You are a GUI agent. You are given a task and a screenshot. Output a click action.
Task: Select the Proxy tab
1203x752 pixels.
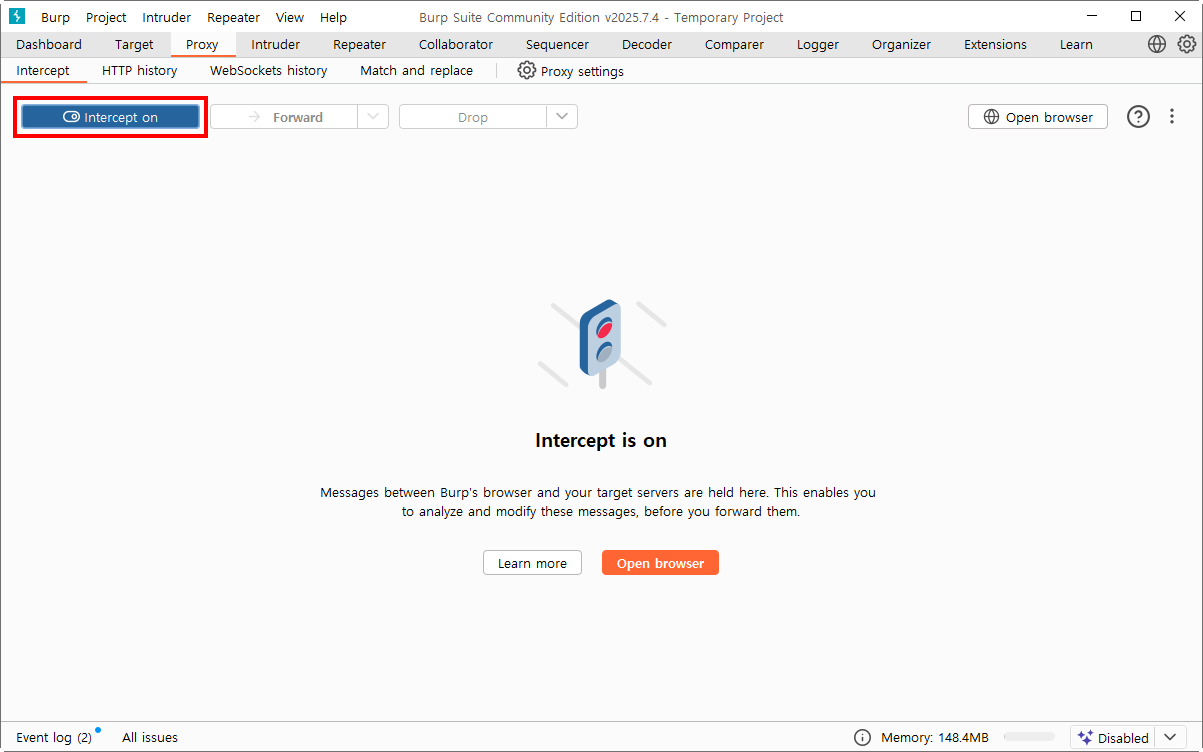(x=202, y=44)
